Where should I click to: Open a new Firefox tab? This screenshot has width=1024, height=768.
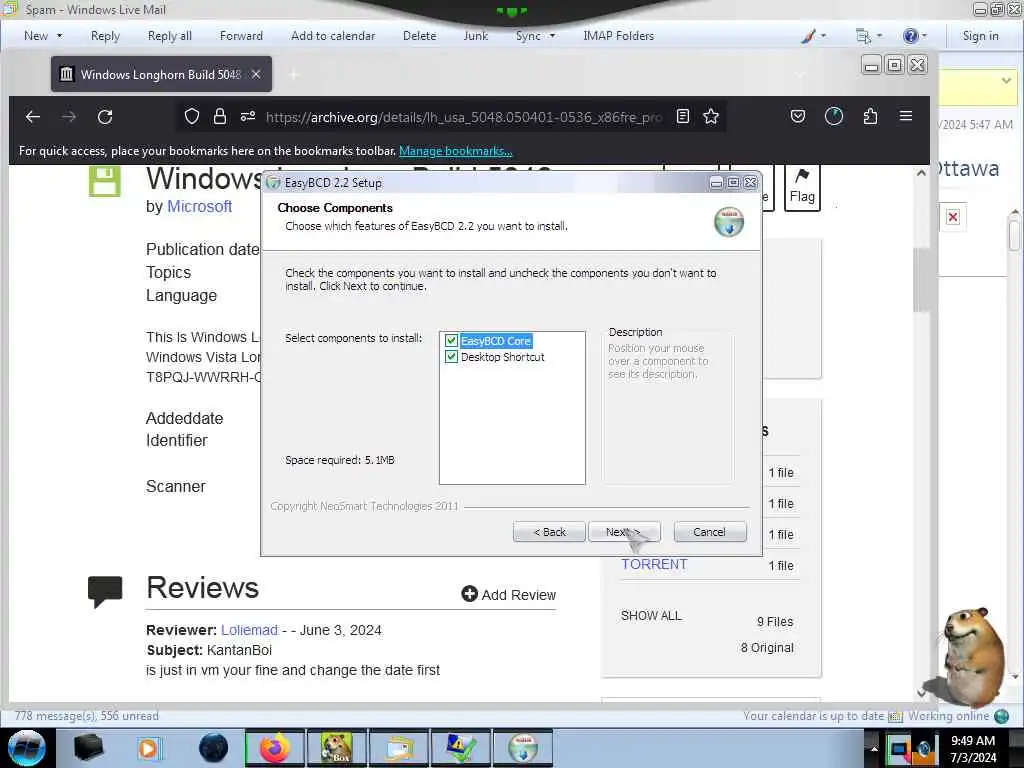click(x=294, y=74)
